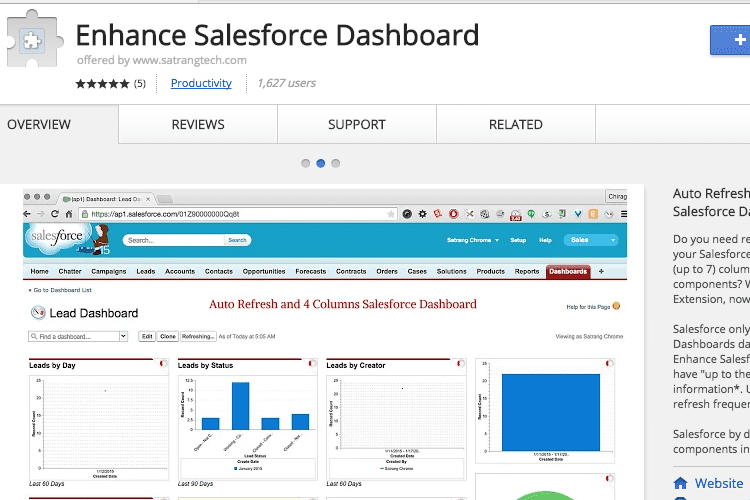Click the gauge icon beside Lead Dashboard
750x500 pixels.
(38, 312)
